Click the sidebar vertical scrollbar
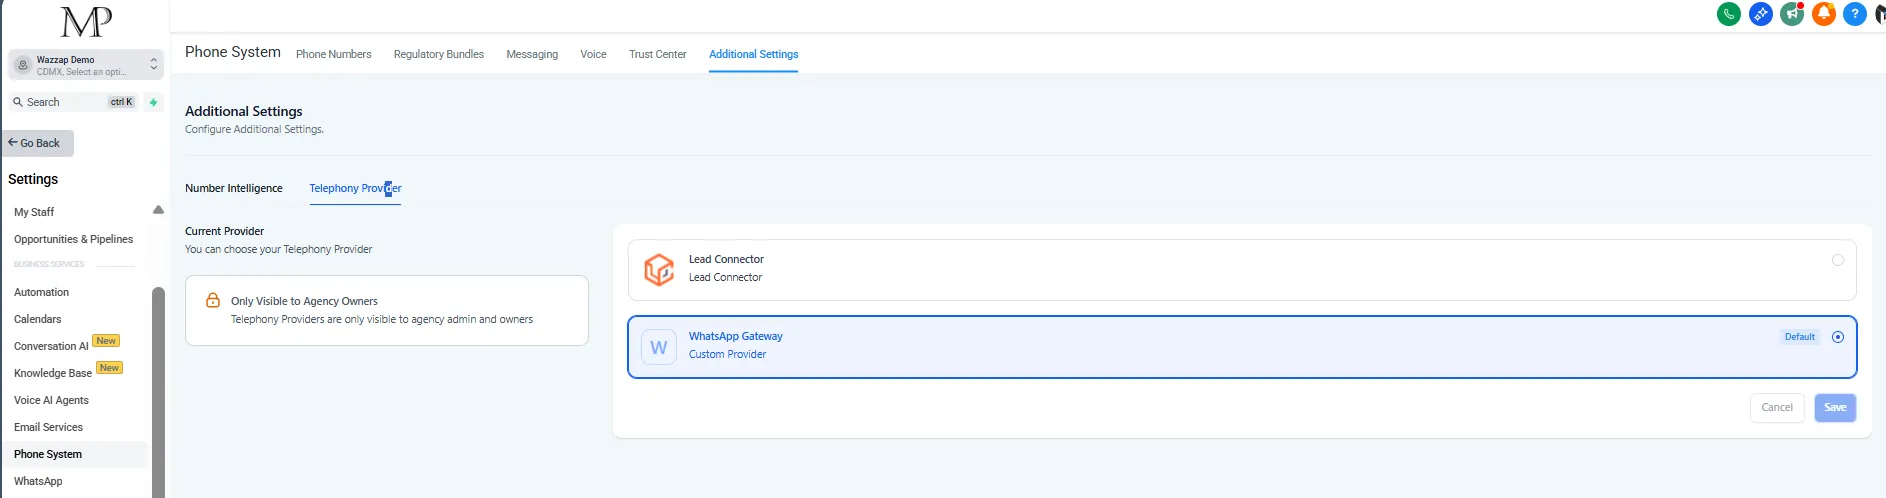The width and height of the screenshot is (1886, 498). click(158, 390)
